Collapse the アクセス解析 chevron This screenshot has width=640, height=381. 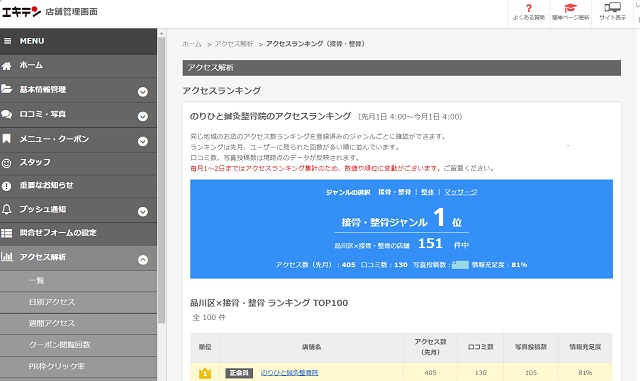(x=142, y=260)
